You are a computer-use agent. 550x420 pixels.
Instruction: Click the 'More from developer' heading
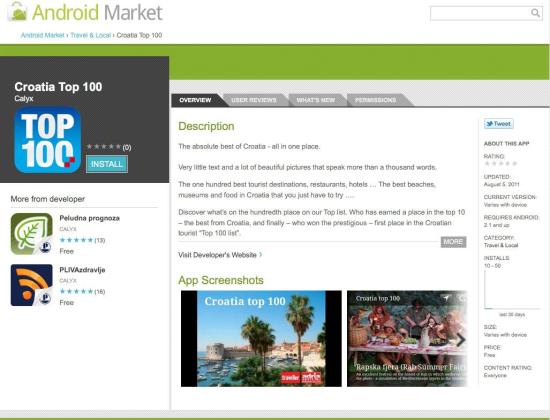point(48,199)
